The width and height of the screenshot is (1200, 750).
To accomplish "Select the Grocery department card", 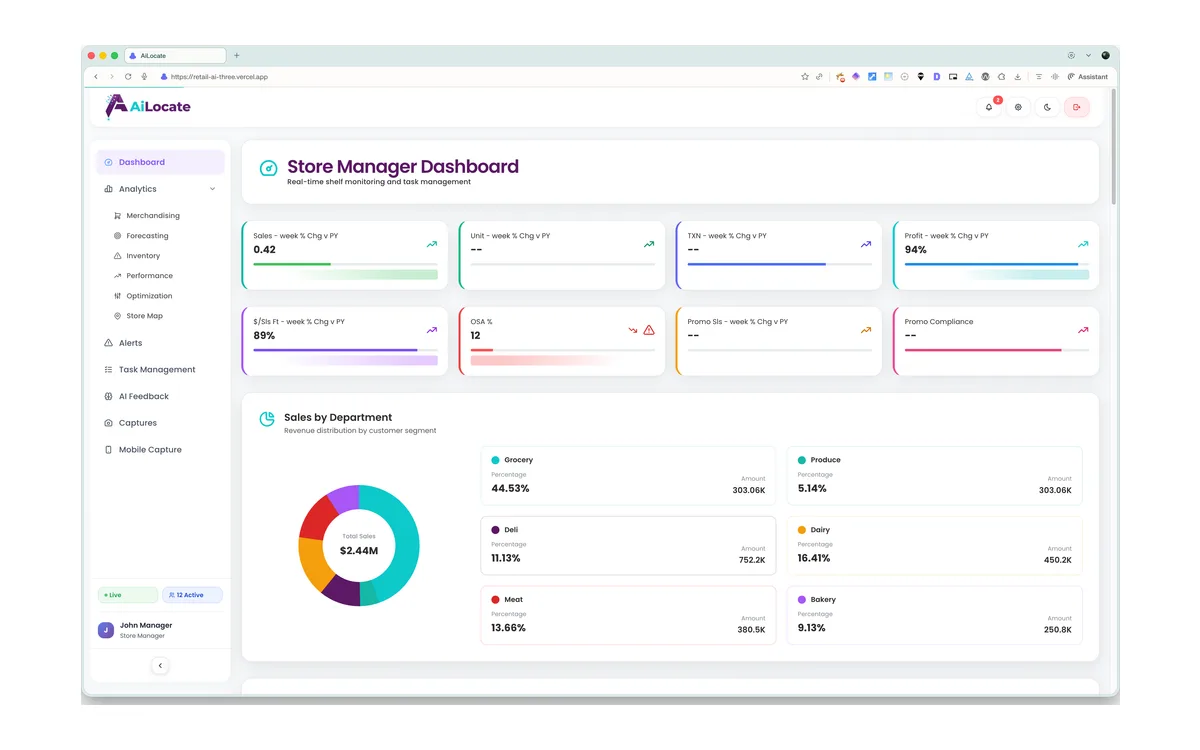I will pyautogui.click(x=628, y=476).
